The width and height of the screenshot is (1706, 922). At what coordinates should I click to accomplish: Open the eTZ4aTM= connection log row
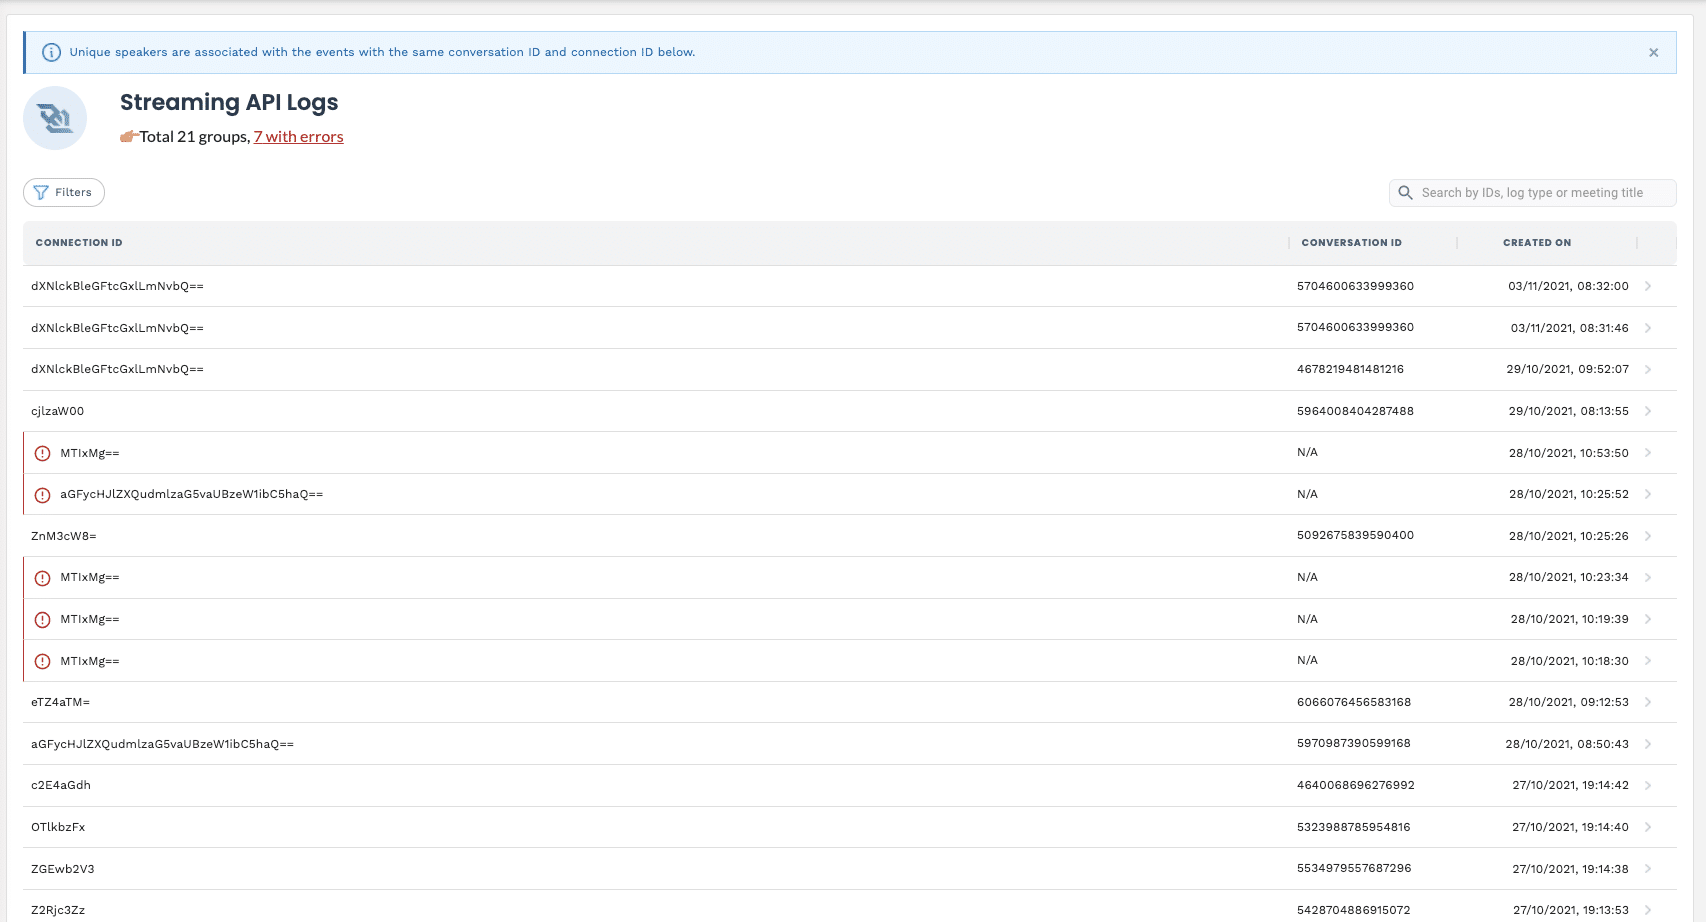(x=61, y=702)
